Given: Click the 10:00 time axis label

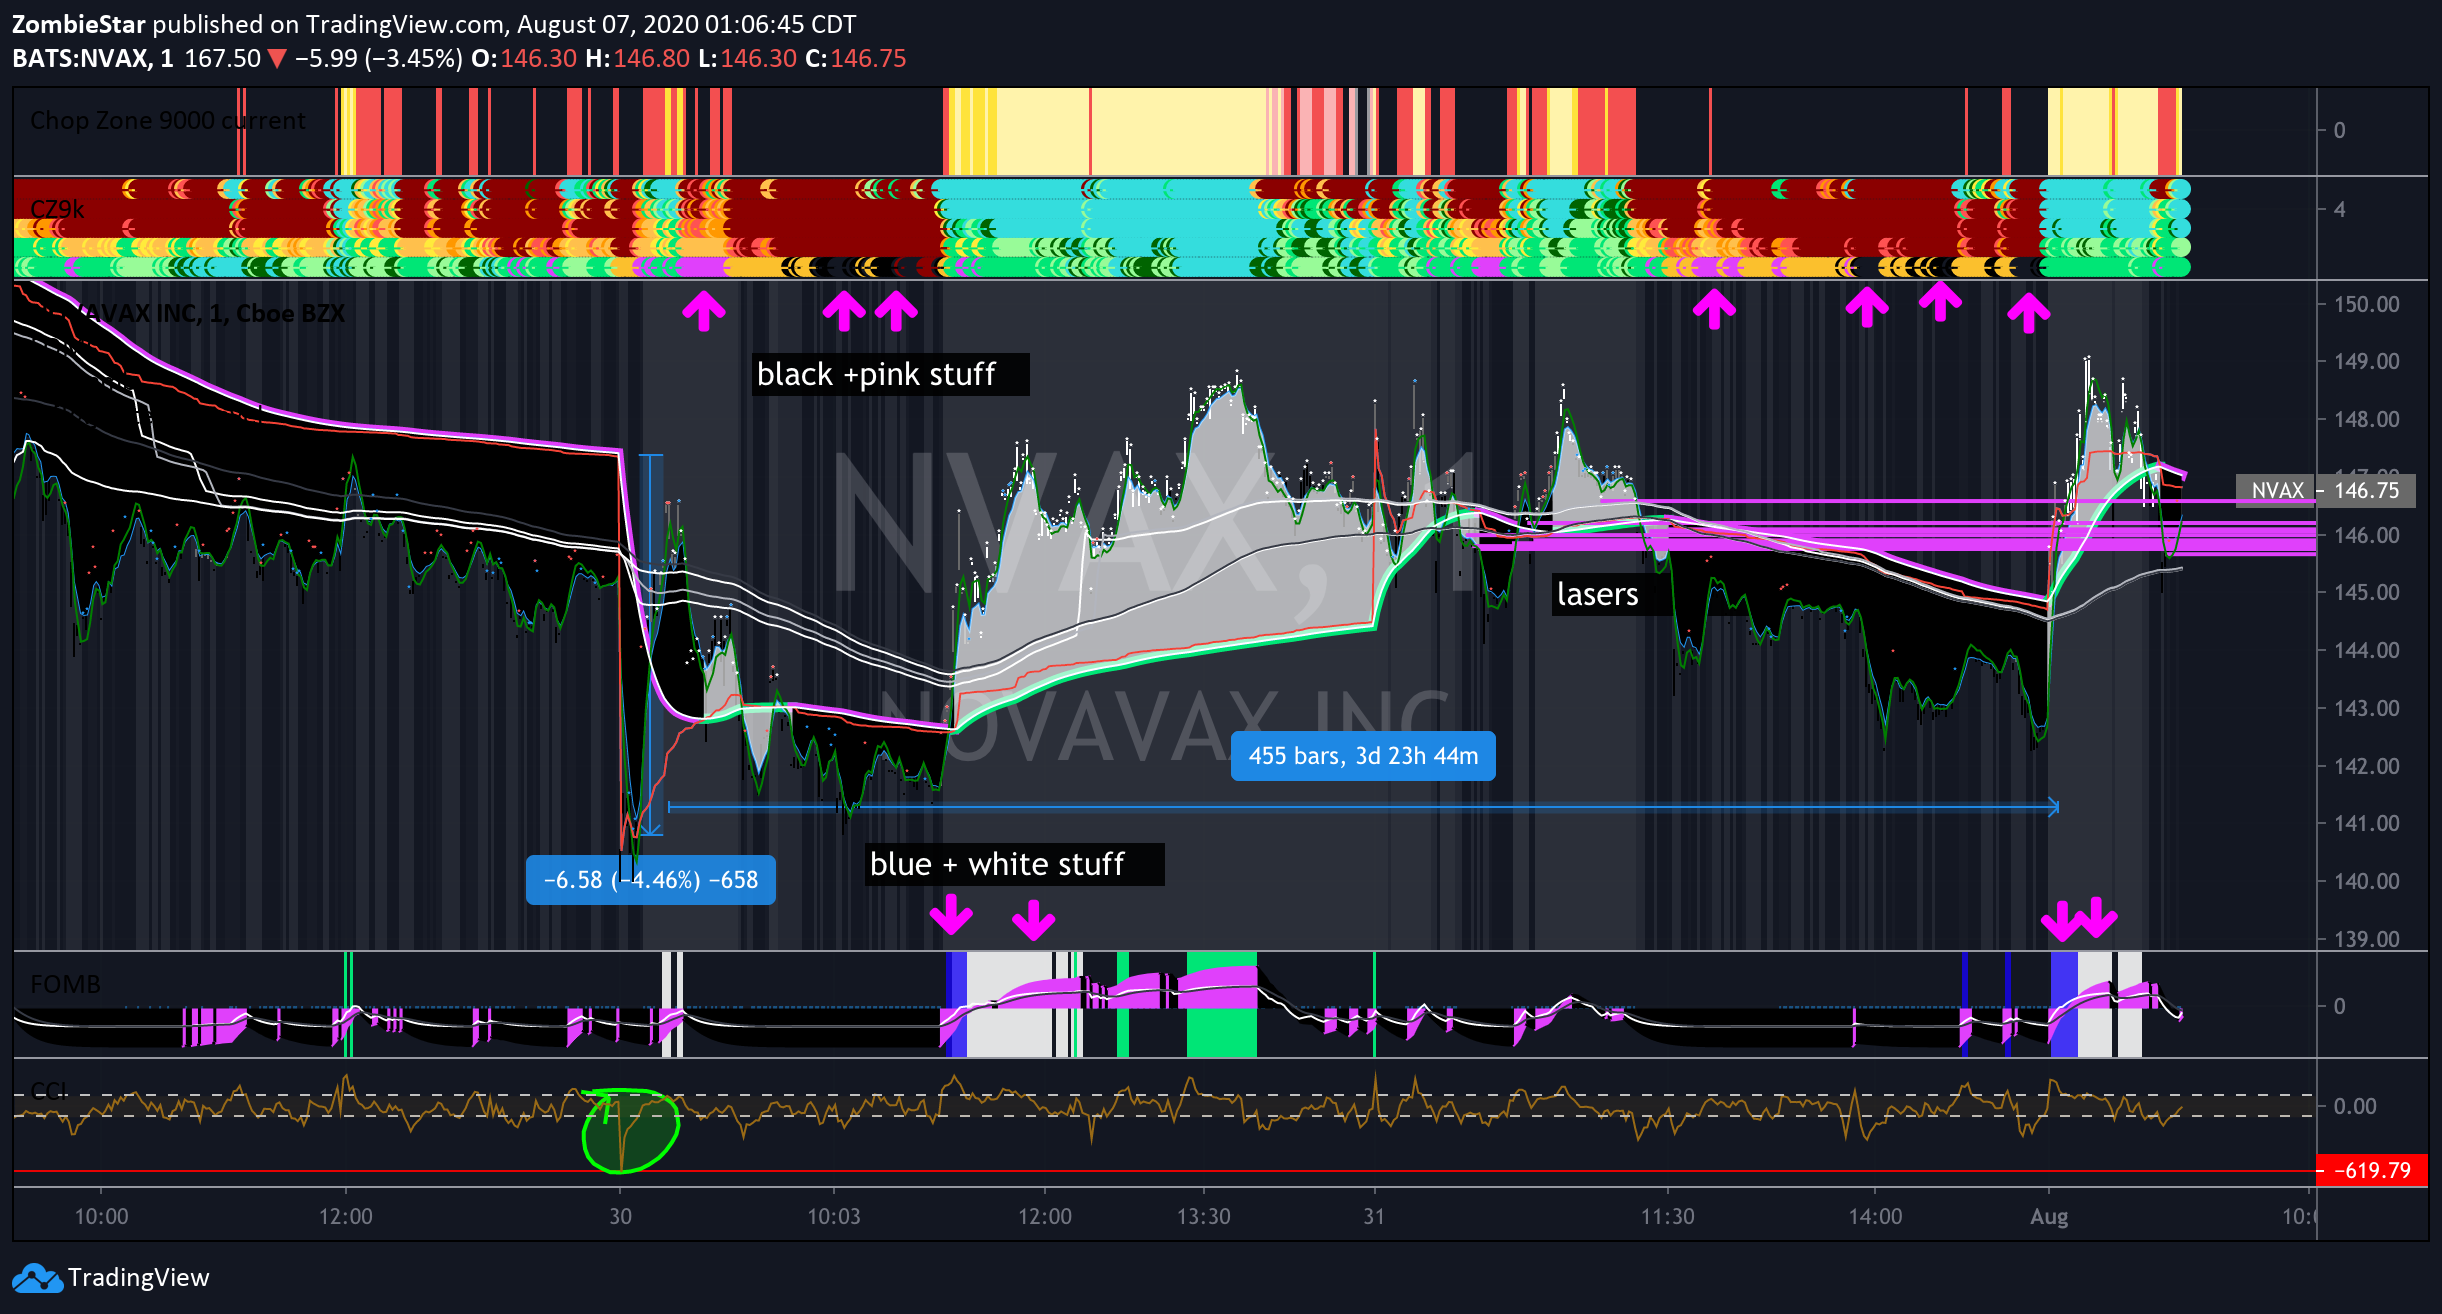Looking at the screenshot, I should pyautogui.click(x=101, y=1217).
